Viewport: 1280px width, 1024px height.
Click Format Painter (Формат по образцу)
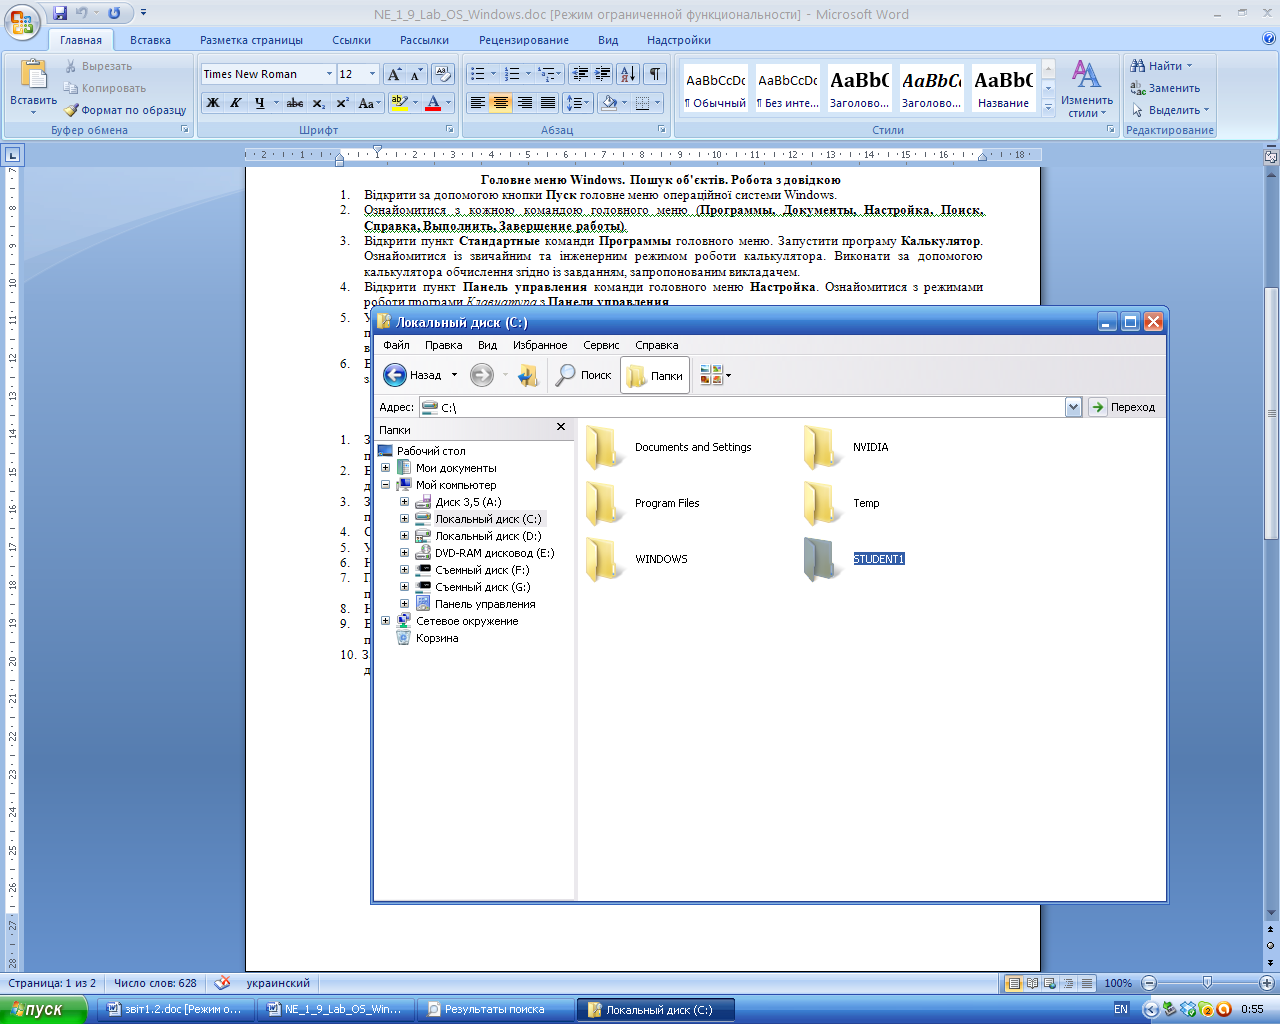[x=125, y=110]
